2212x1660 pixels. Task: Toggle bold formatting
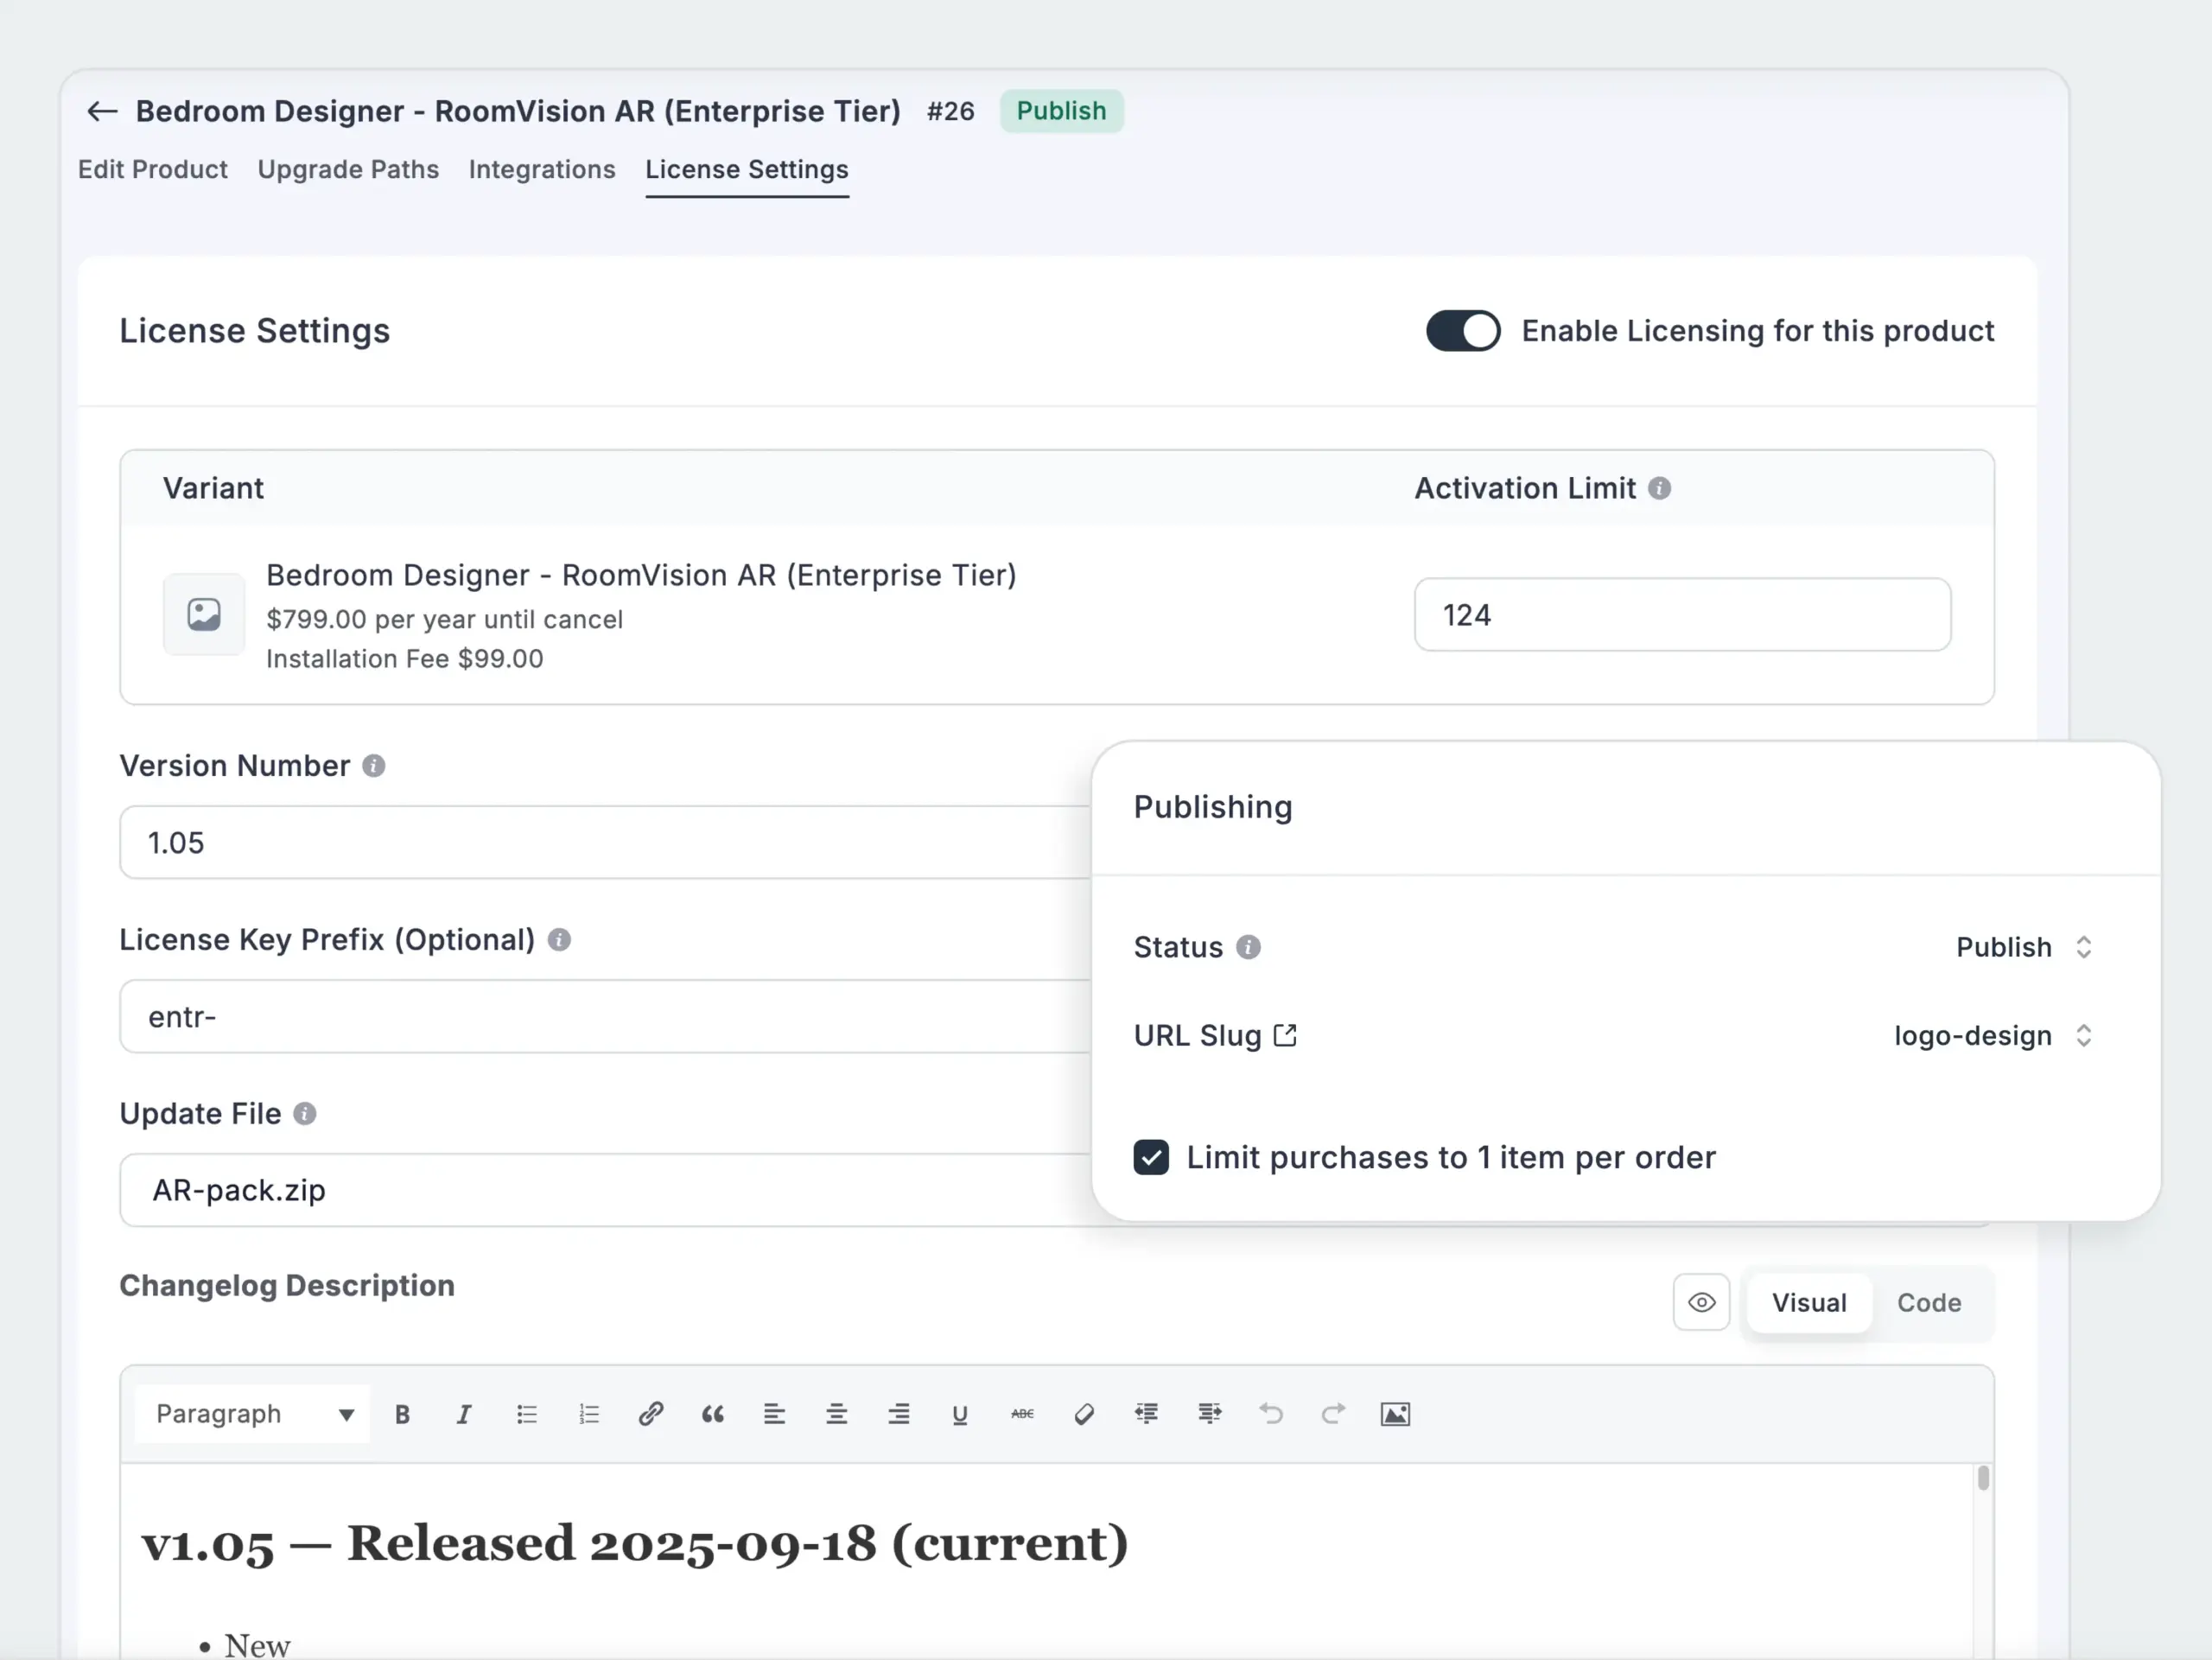(402, 1414)
